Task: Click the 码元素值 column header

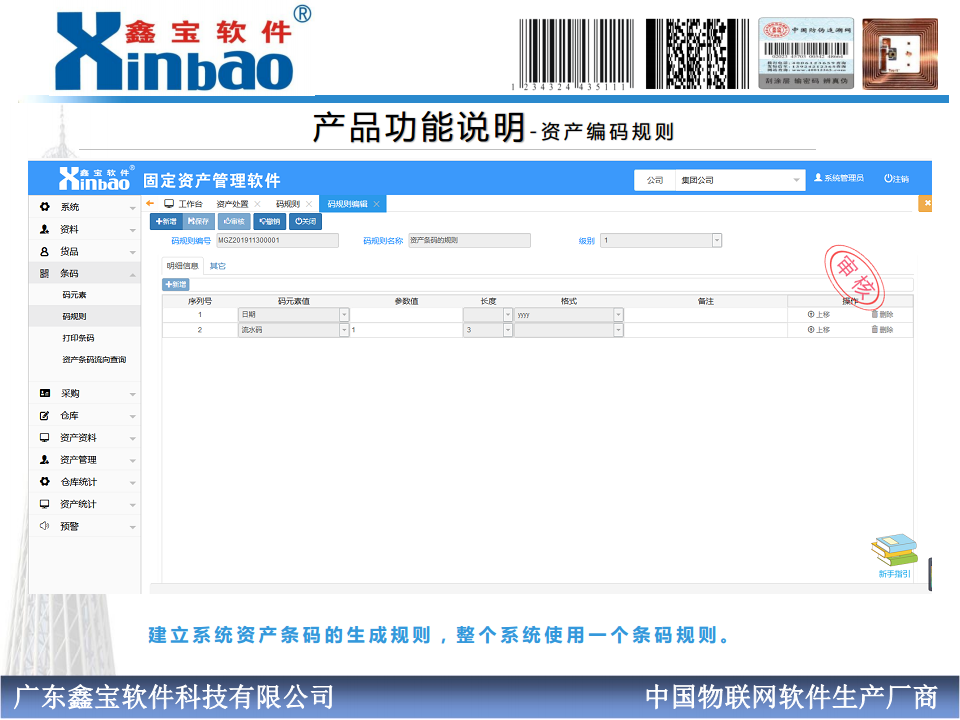Action: (x=293, y=301)
